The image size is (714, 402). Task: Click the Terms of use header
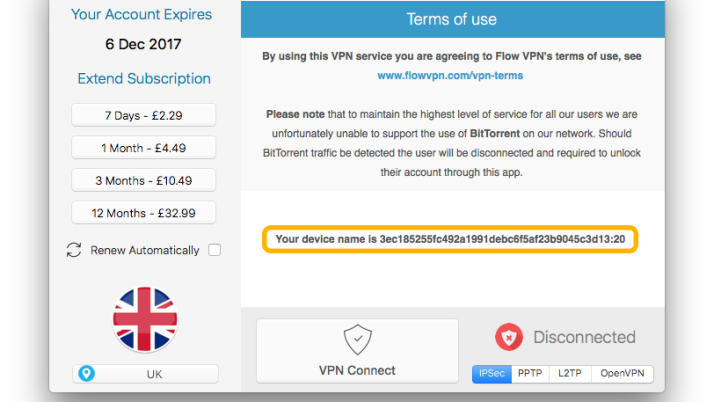451,19
